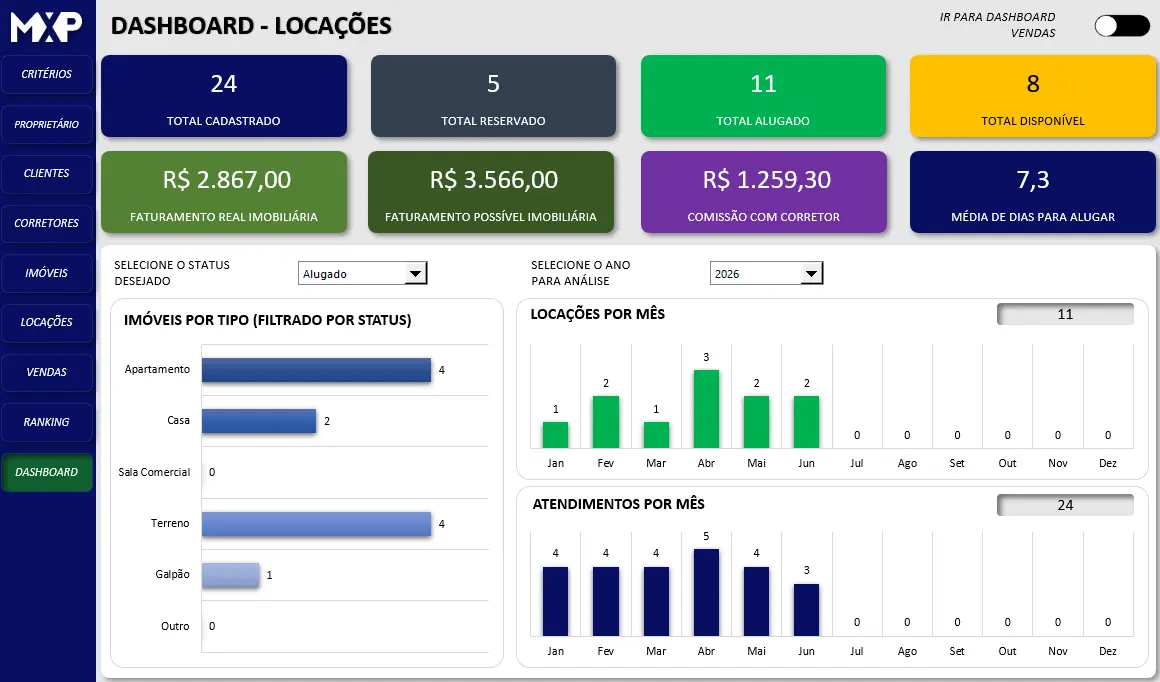Click the Atendimentos por Mês total box showing 24
The image size is (1160, 682).
tap(1065, 505)
